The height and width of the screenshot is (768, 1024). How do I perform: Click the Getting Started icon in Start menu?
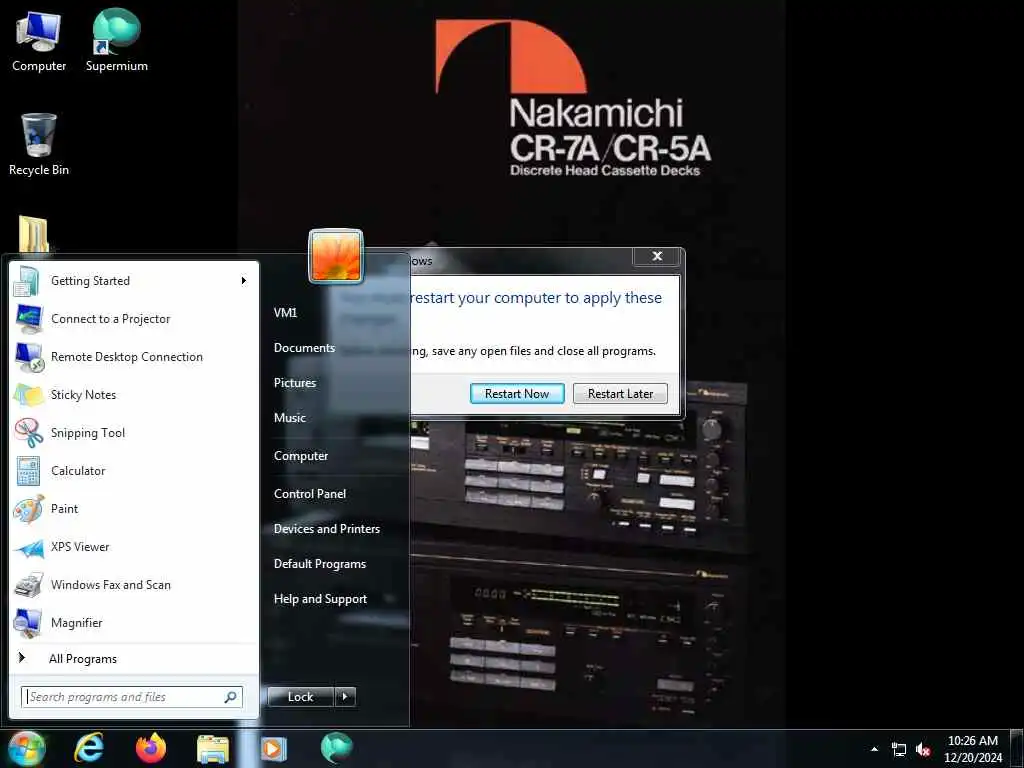(27, 281)
